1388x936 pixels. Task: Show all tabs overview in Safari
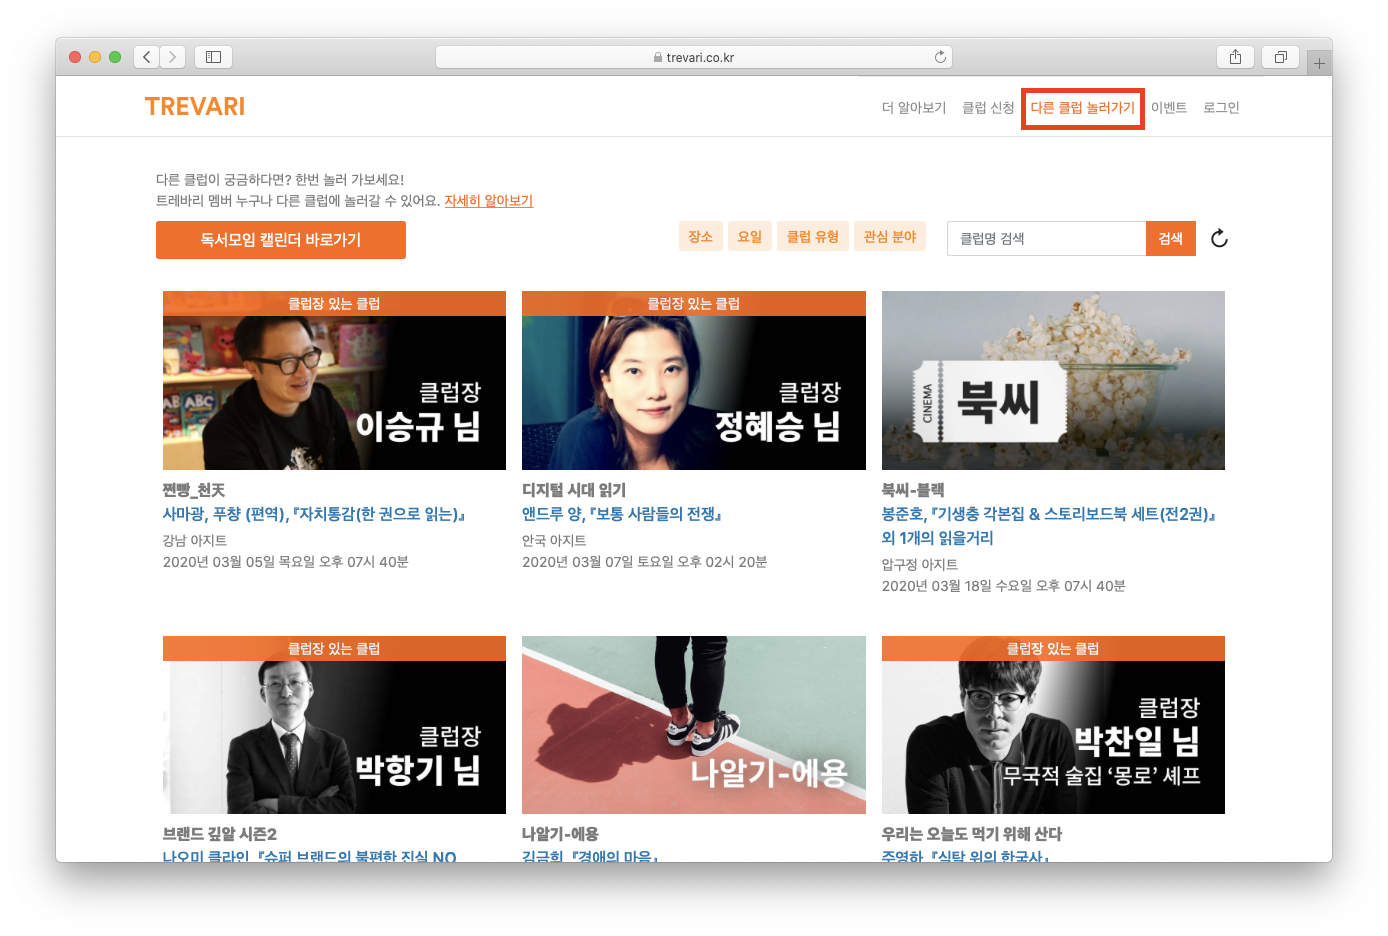(x=1280, y=57)
